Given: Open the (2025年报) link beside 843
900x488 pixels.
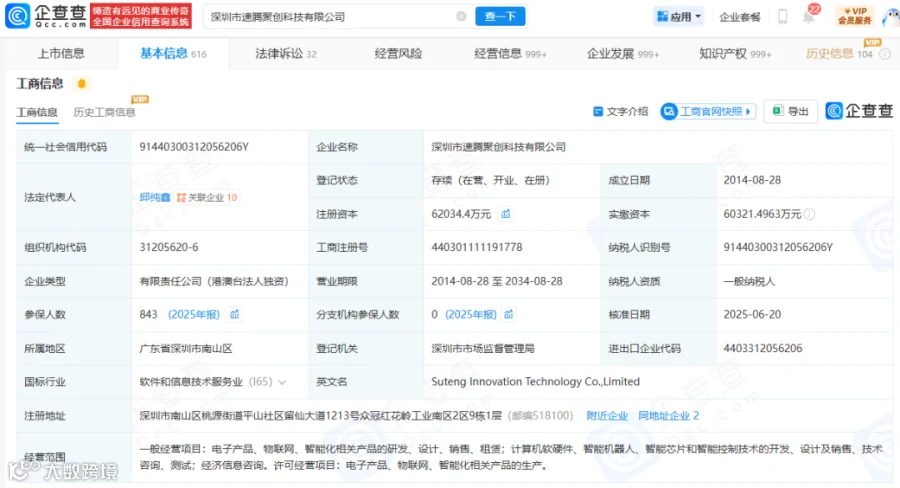Looking at the screenshot, I should click(x=194, y=315).
